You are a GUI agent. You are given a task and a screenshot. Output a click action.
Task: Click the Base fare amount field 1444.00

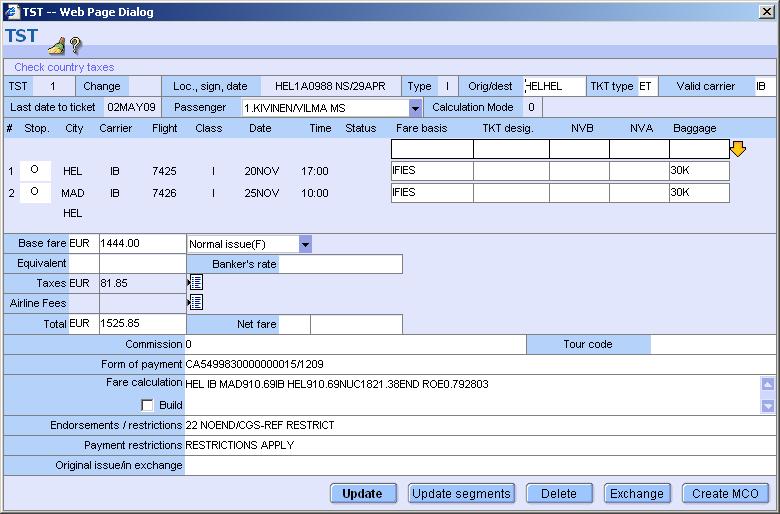(x=142, y=243)
